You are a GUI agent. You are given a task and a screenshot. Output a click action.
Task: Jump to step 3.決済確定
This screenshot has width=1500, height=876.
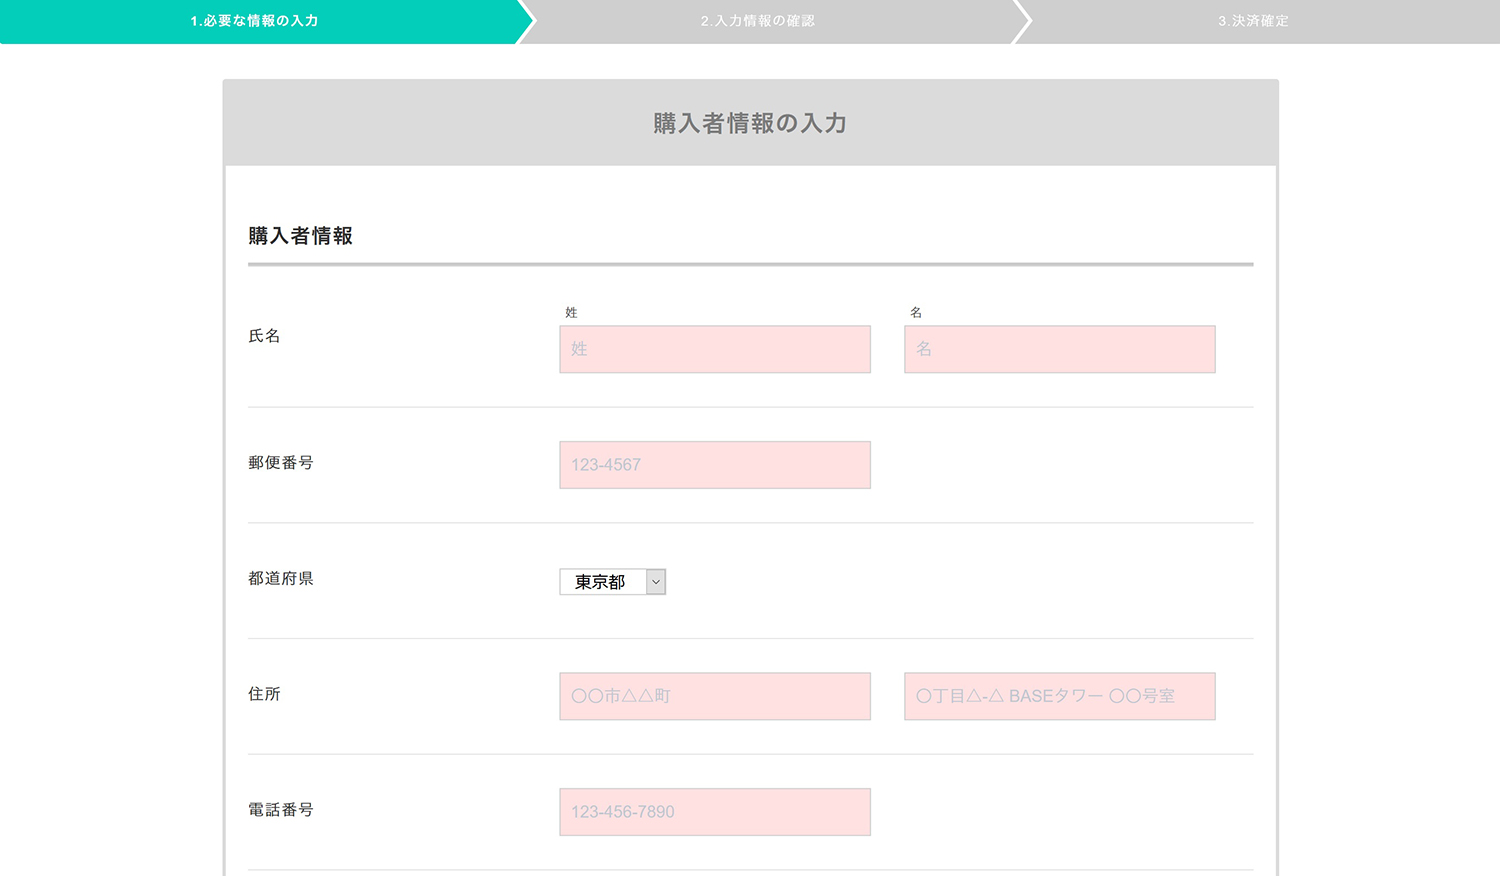[1253, 21]
